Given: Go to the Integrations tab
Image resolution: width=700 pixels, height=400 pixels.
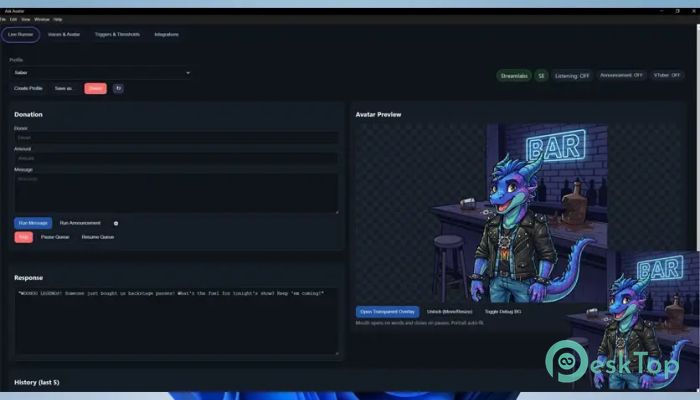Looking at the screenshot, I should [167, 34].
